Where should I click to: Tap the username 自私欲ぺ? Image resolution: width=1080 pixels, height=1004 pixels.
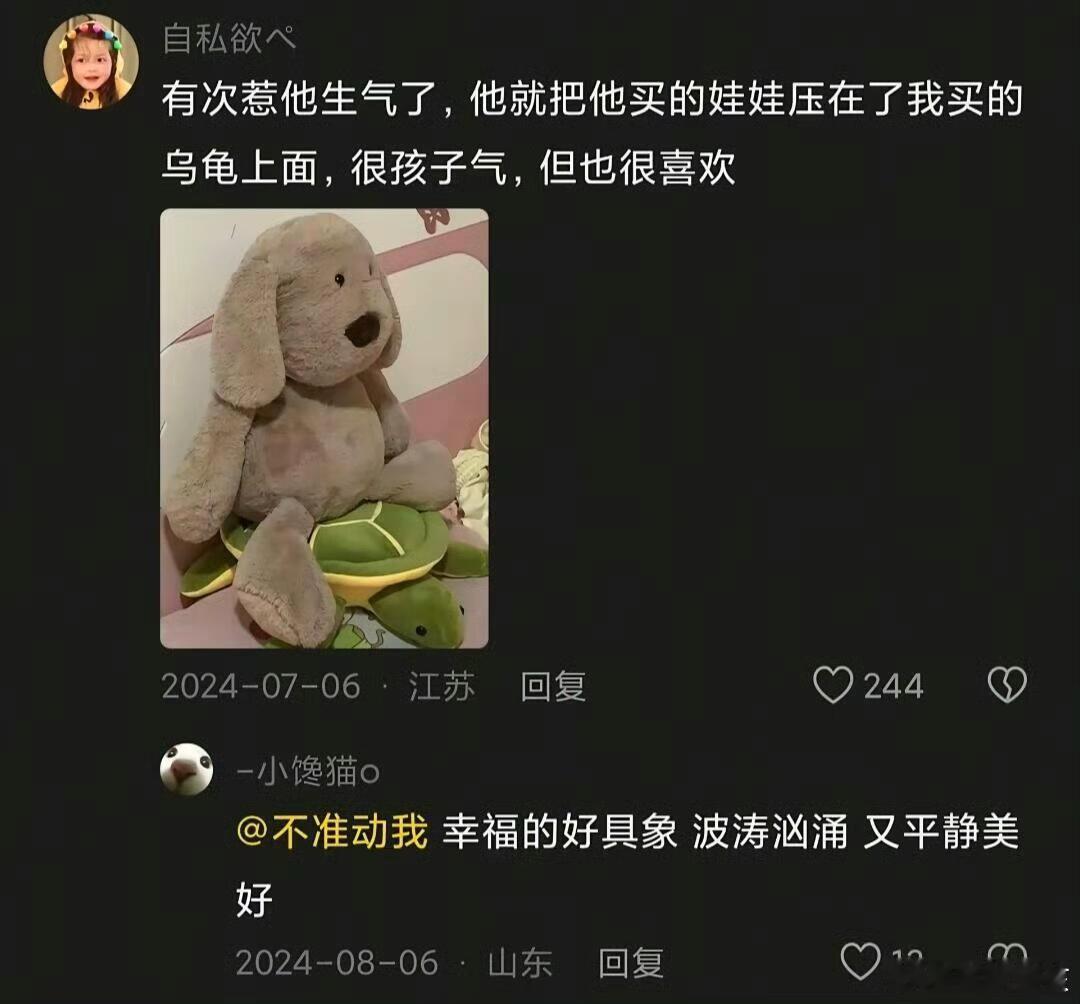[229, 39]
